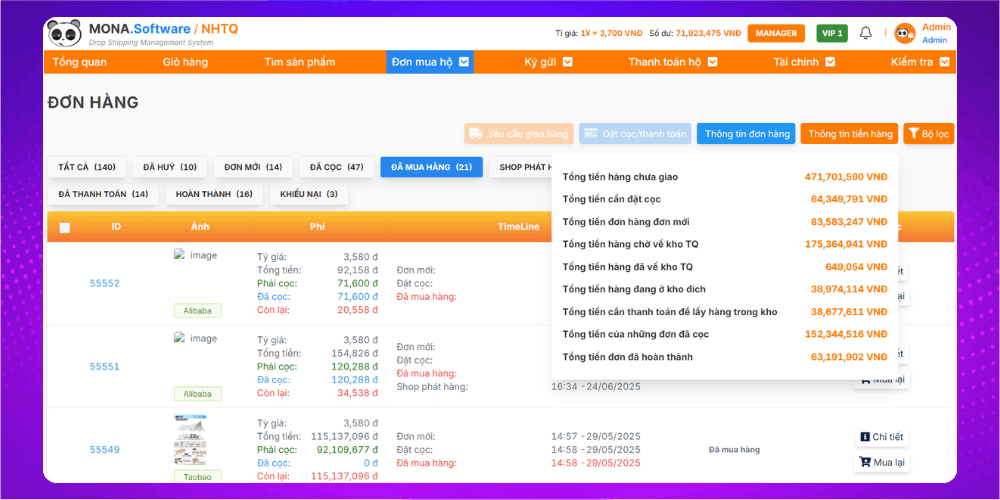This screenshot has width=1000, height=500.
Task: Click Chi tiết for order 55549
Action: [881, 437]
